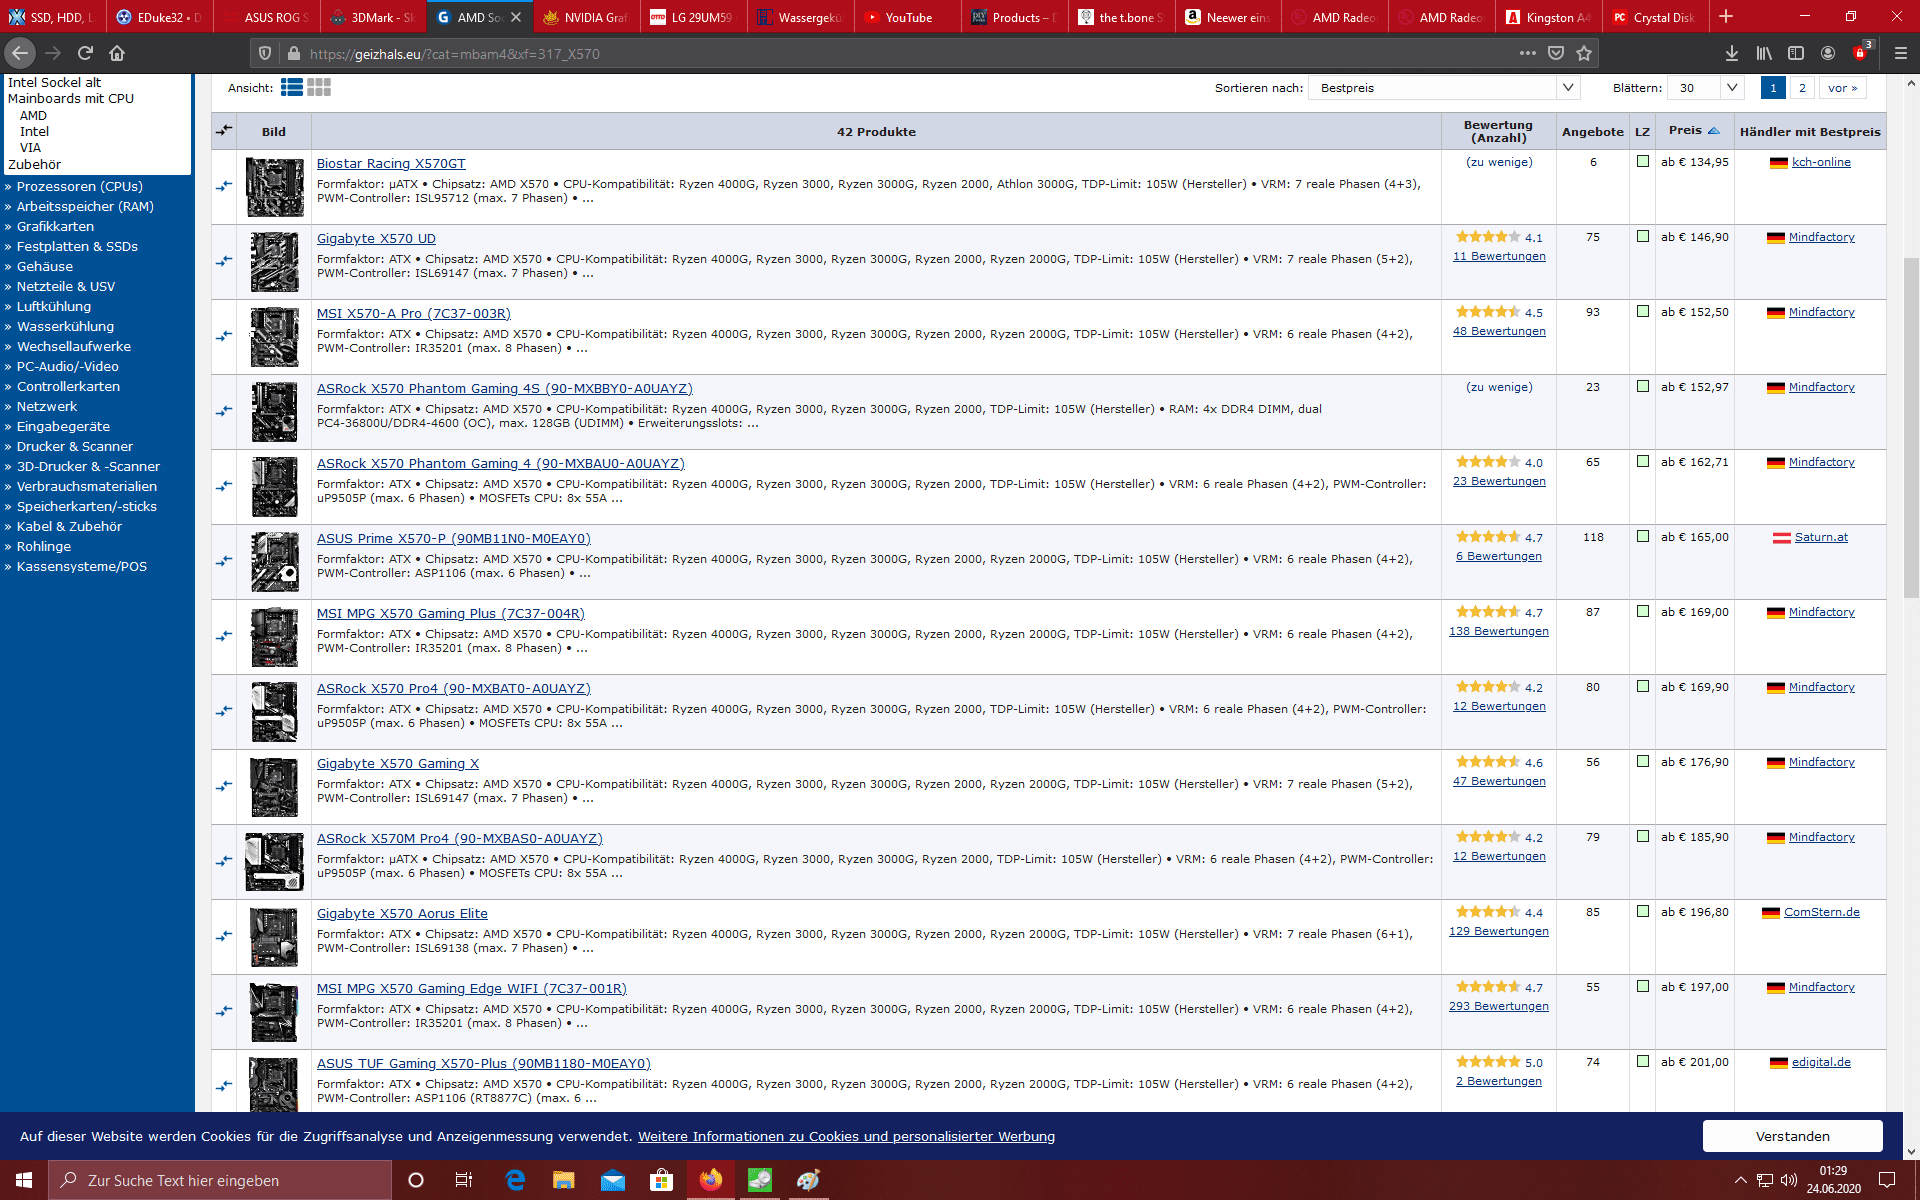Screen dimensions: 1920x1200
Task: Open Biostar Racing X570GT product link
Action: point(391,163)
